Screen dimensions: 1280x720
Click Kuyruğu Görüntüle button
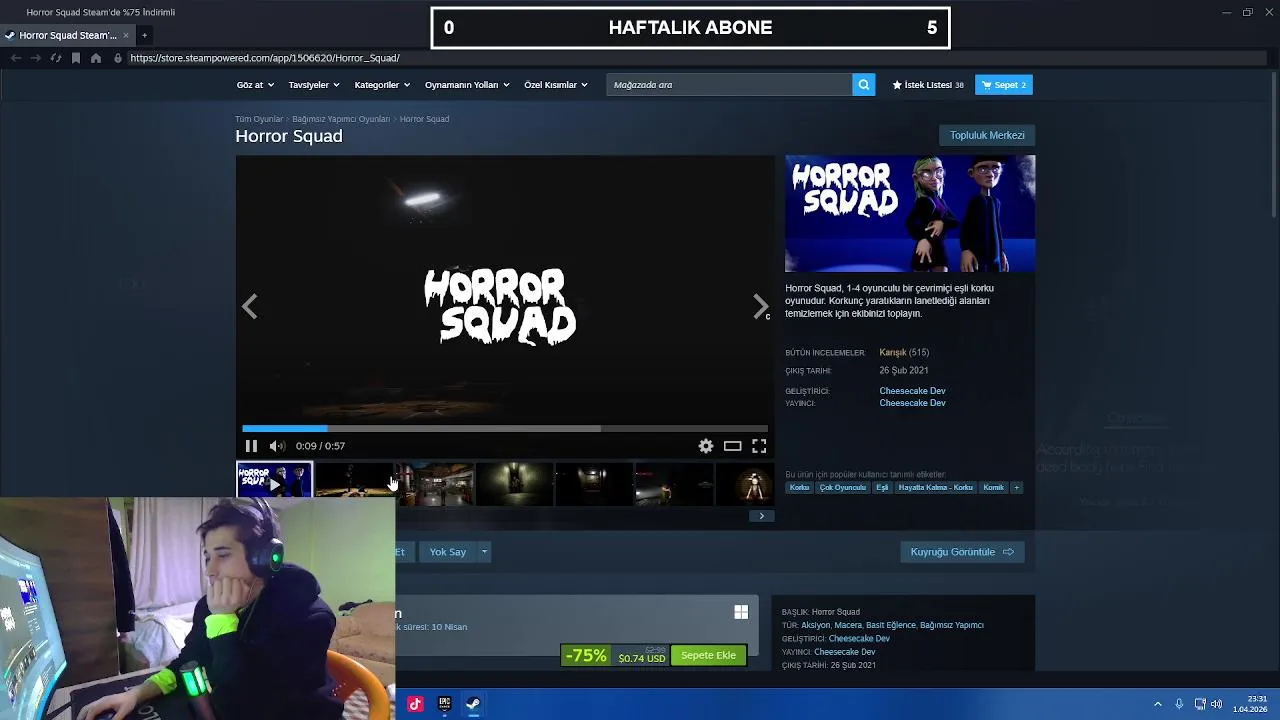962,552
